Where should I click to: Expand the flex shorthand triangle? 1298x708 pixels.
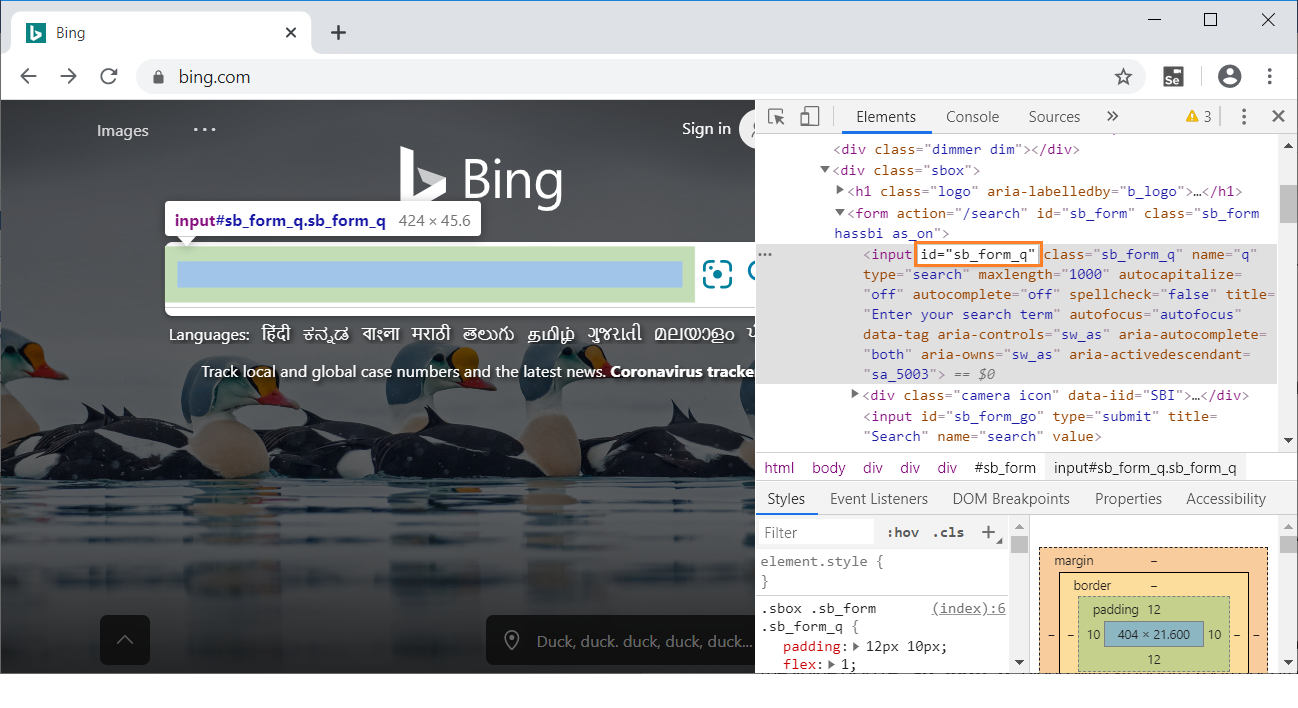click(832, 665)
